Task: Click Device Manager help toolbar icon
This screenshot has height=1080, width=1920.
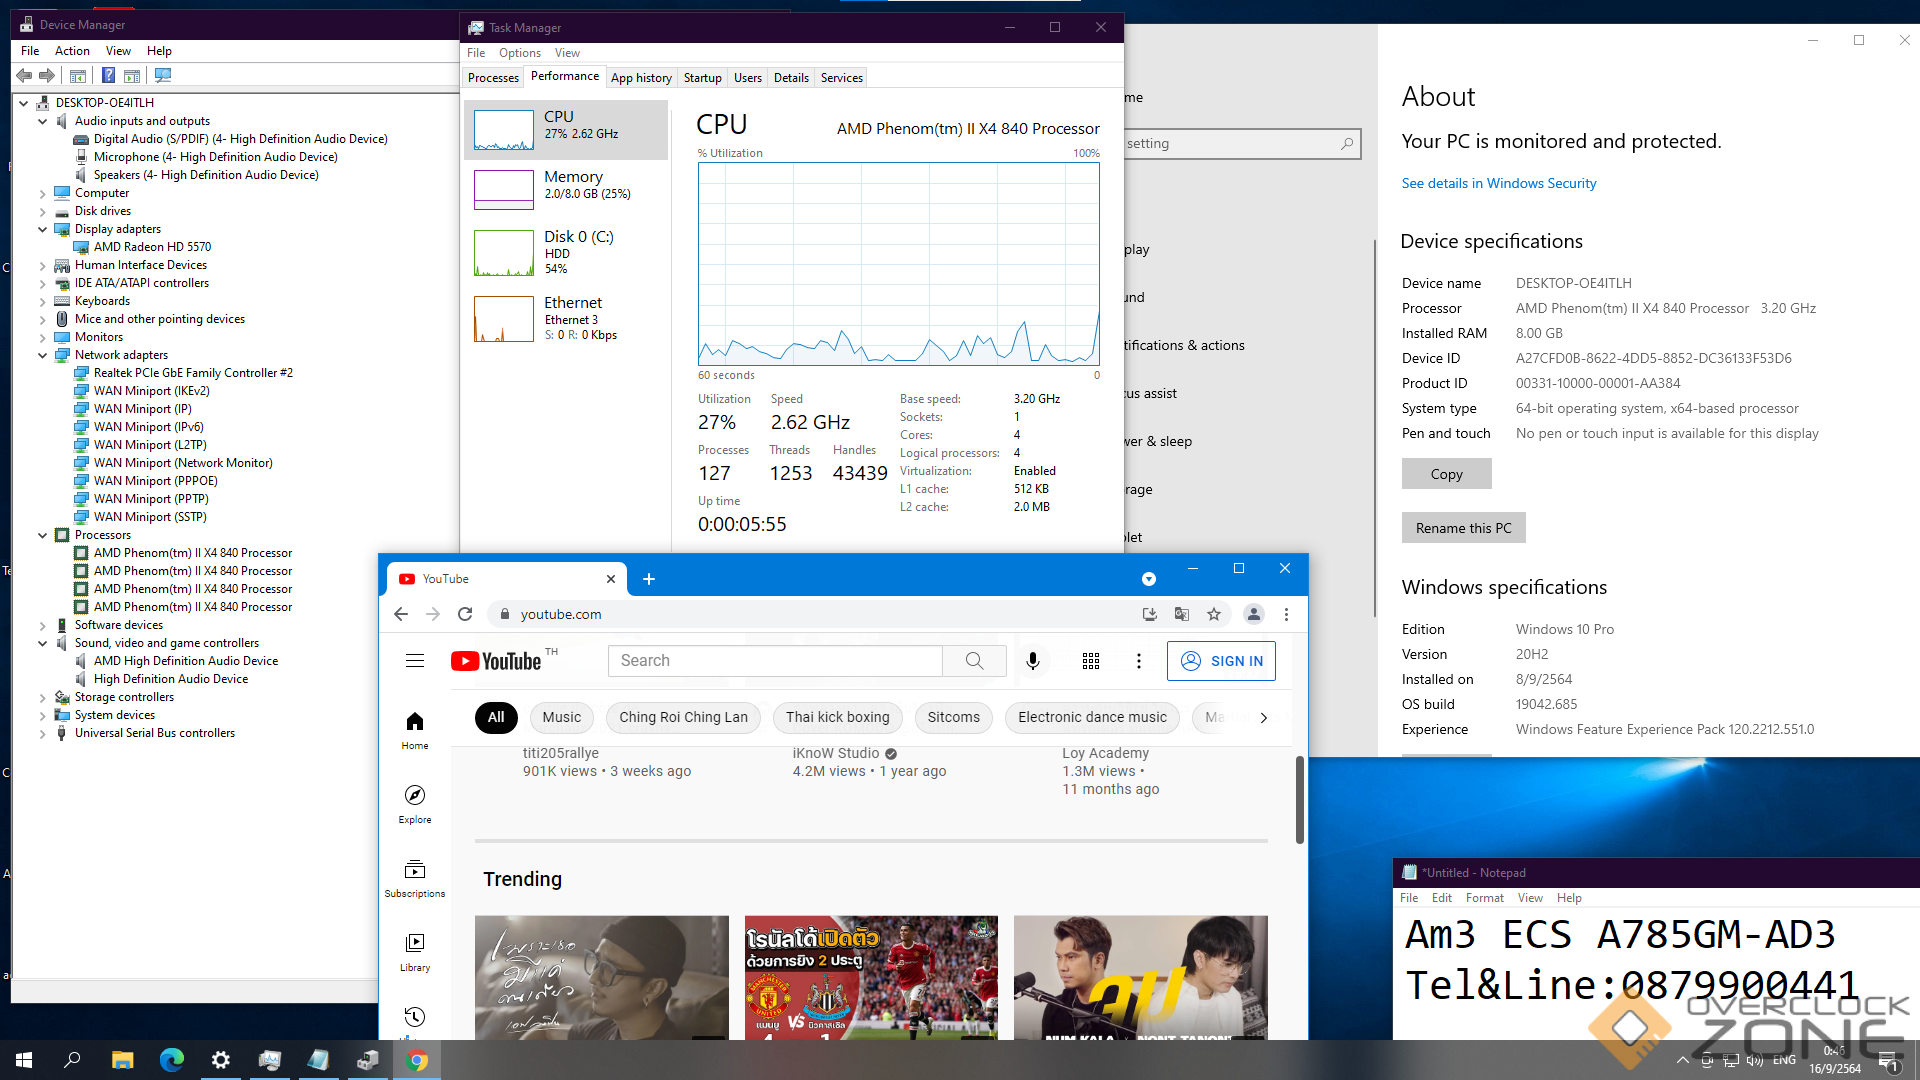Action: [x=108, y=76]
